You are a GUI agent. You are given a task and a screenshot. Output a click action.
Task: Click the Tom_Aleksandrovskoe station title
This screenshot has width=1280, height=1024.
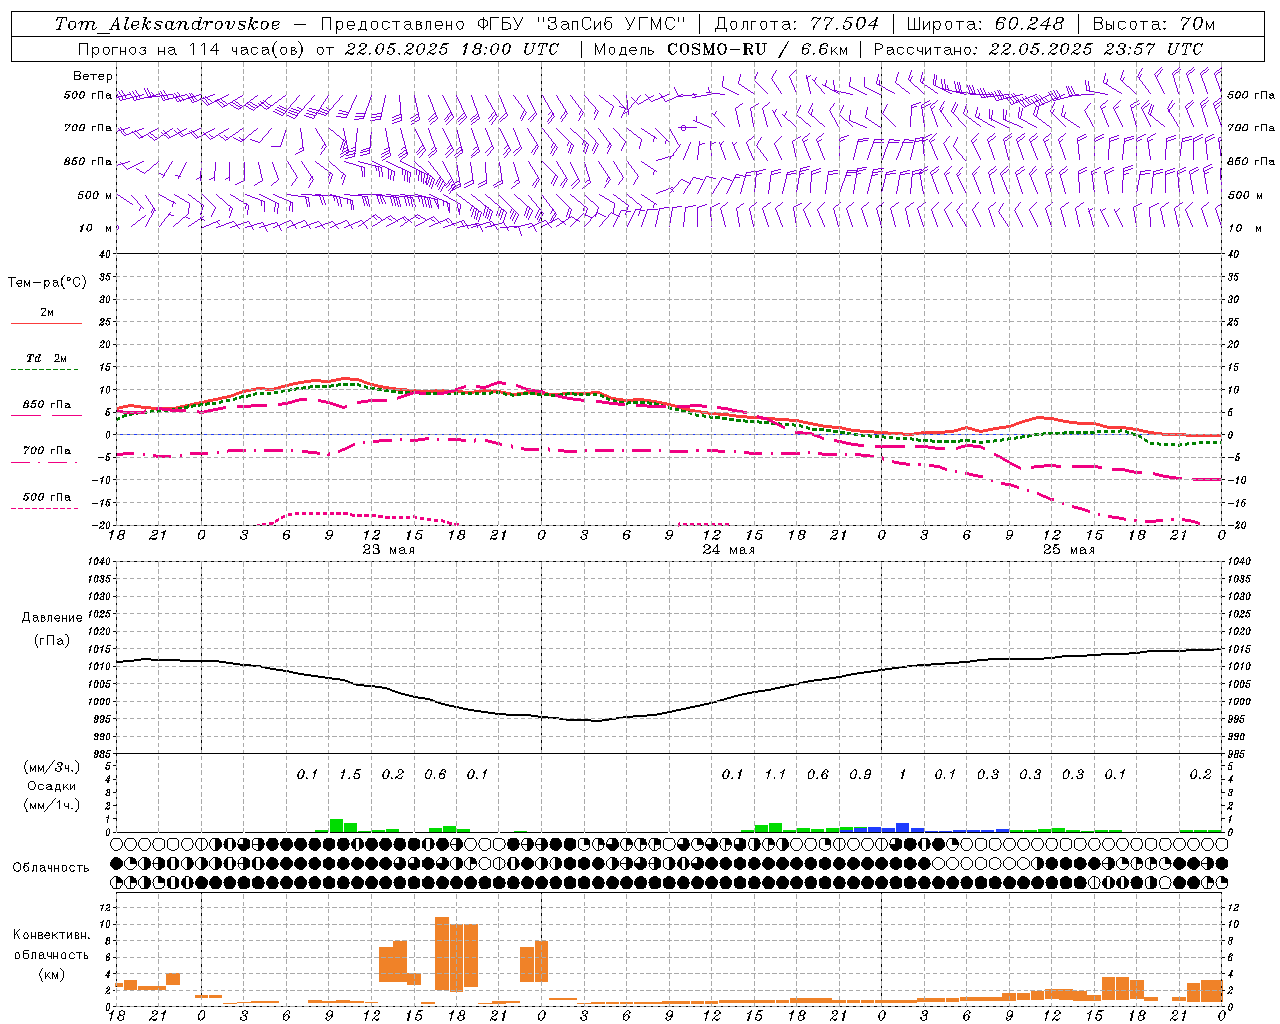click(x=167, y=24)
